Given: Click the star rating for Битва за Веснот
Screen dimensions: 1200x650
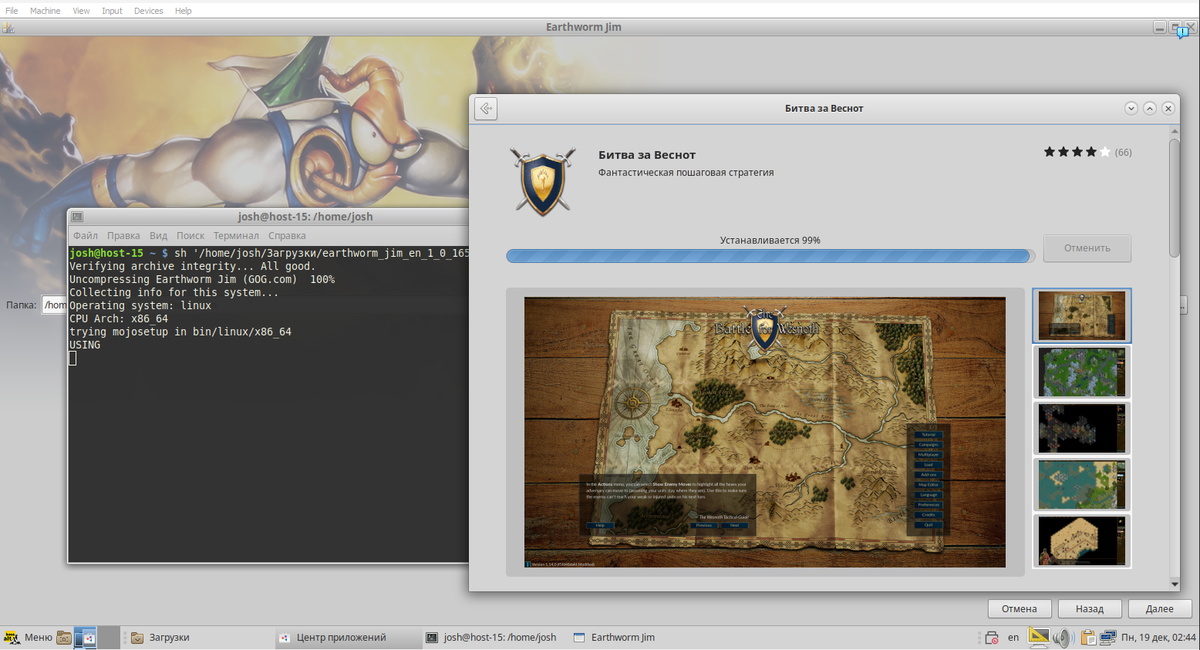Looking at the screenshot, I should 1077,152.
